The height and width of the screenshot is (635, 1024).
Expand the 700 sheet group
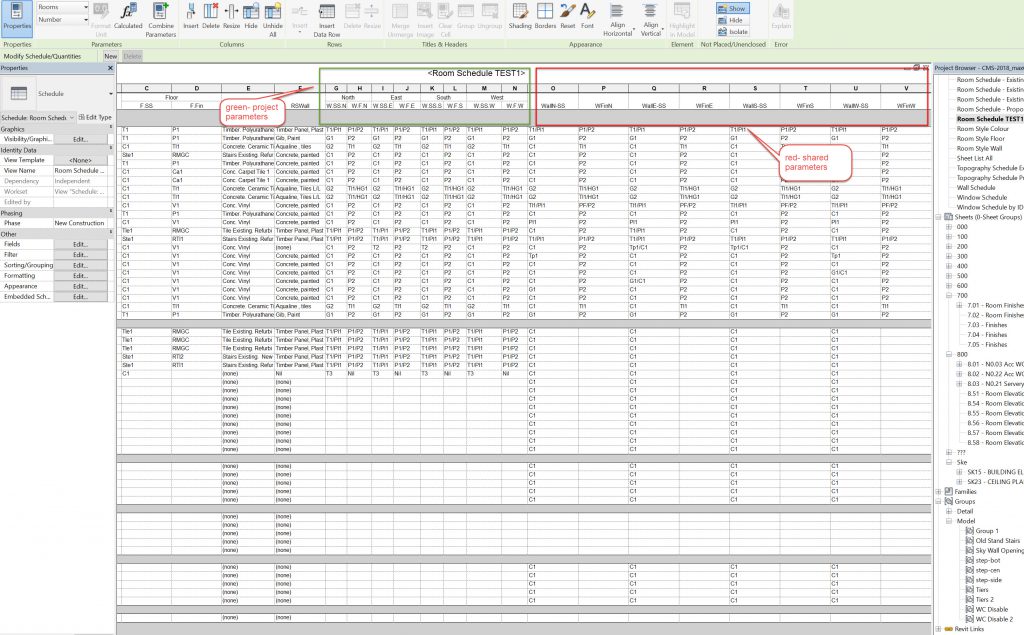click(949, 296)
